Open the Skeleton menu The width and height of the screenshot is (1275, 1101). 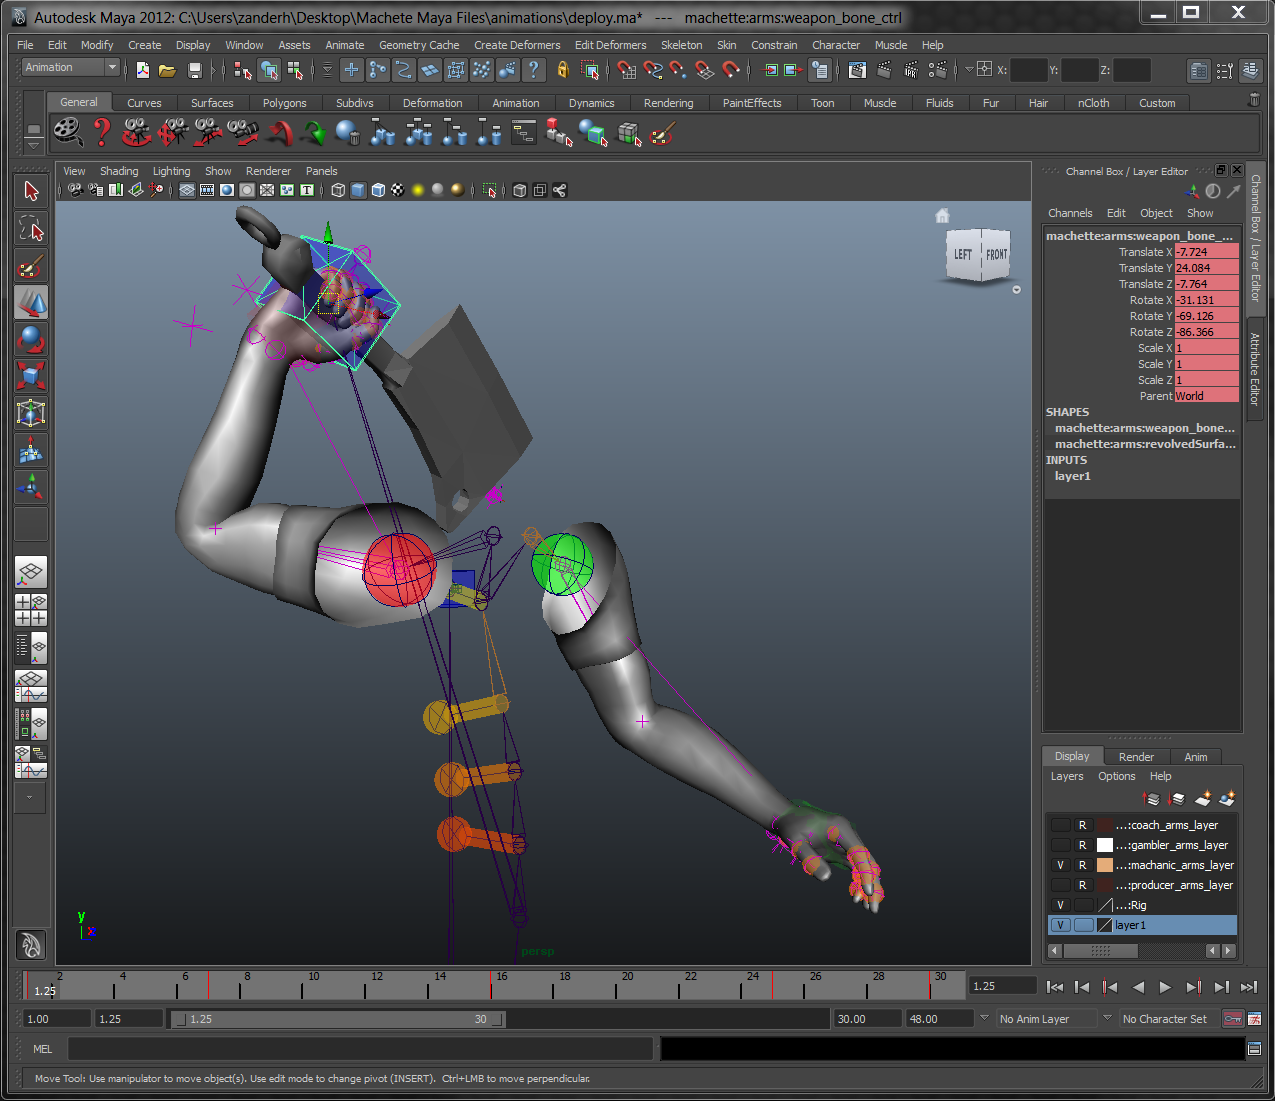coord(681,45)
